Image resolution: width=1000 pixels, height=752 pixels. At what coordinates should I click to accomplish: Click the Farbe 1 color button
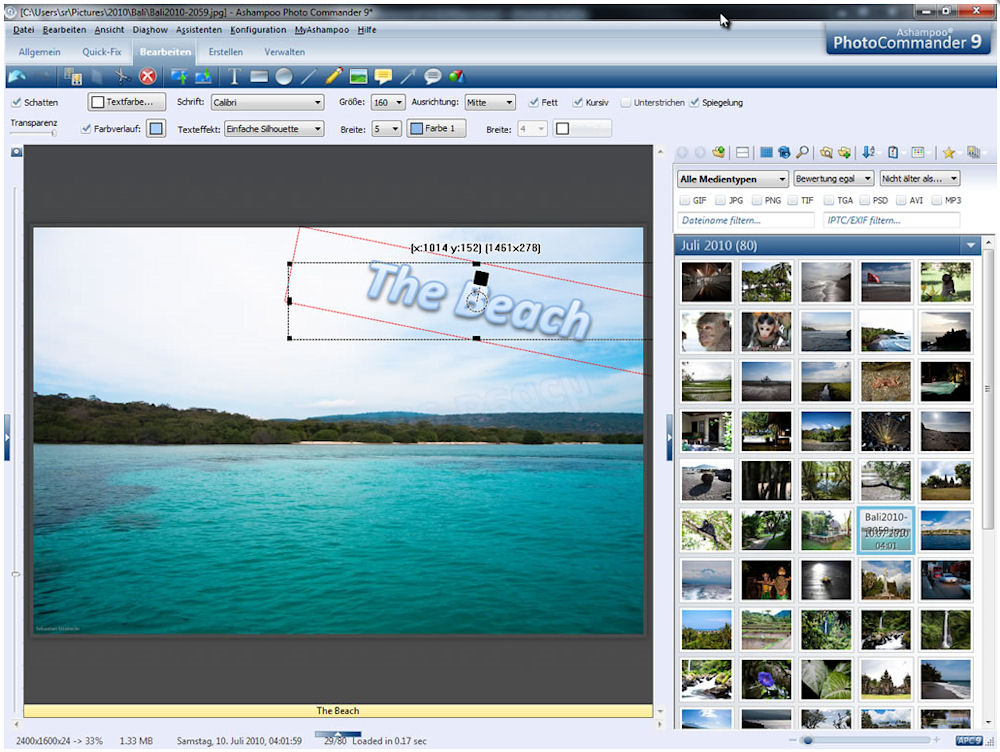pyautogui.click(x=436, y=129)
